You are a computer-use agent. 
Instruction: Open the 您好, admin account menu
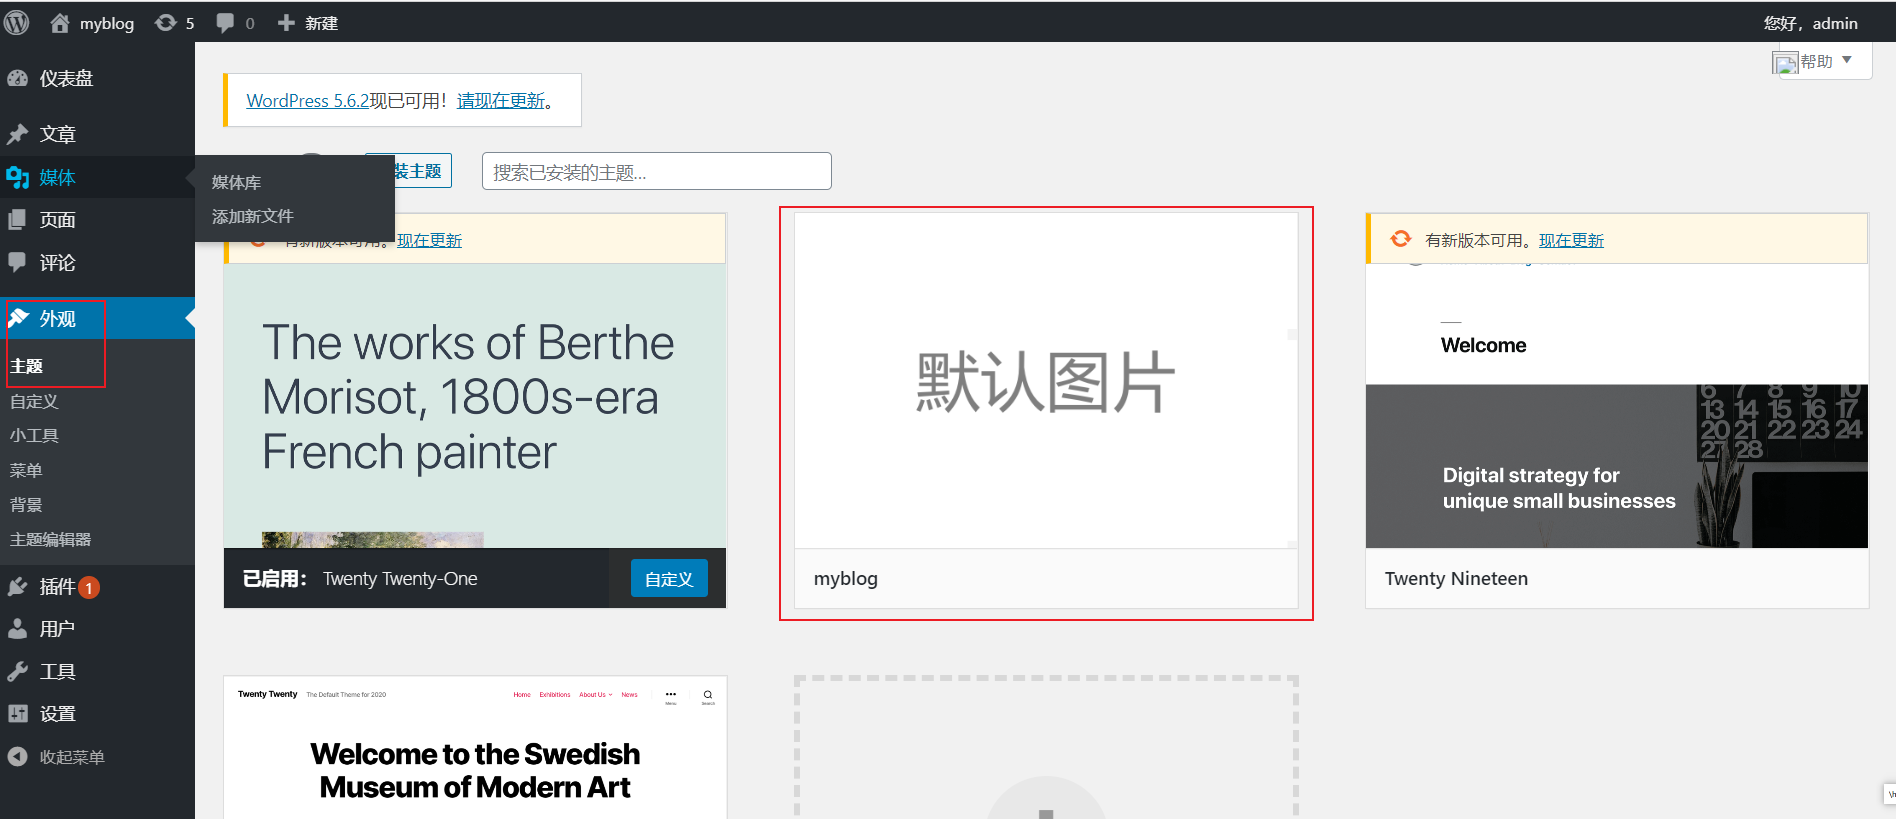point(1810,23)
